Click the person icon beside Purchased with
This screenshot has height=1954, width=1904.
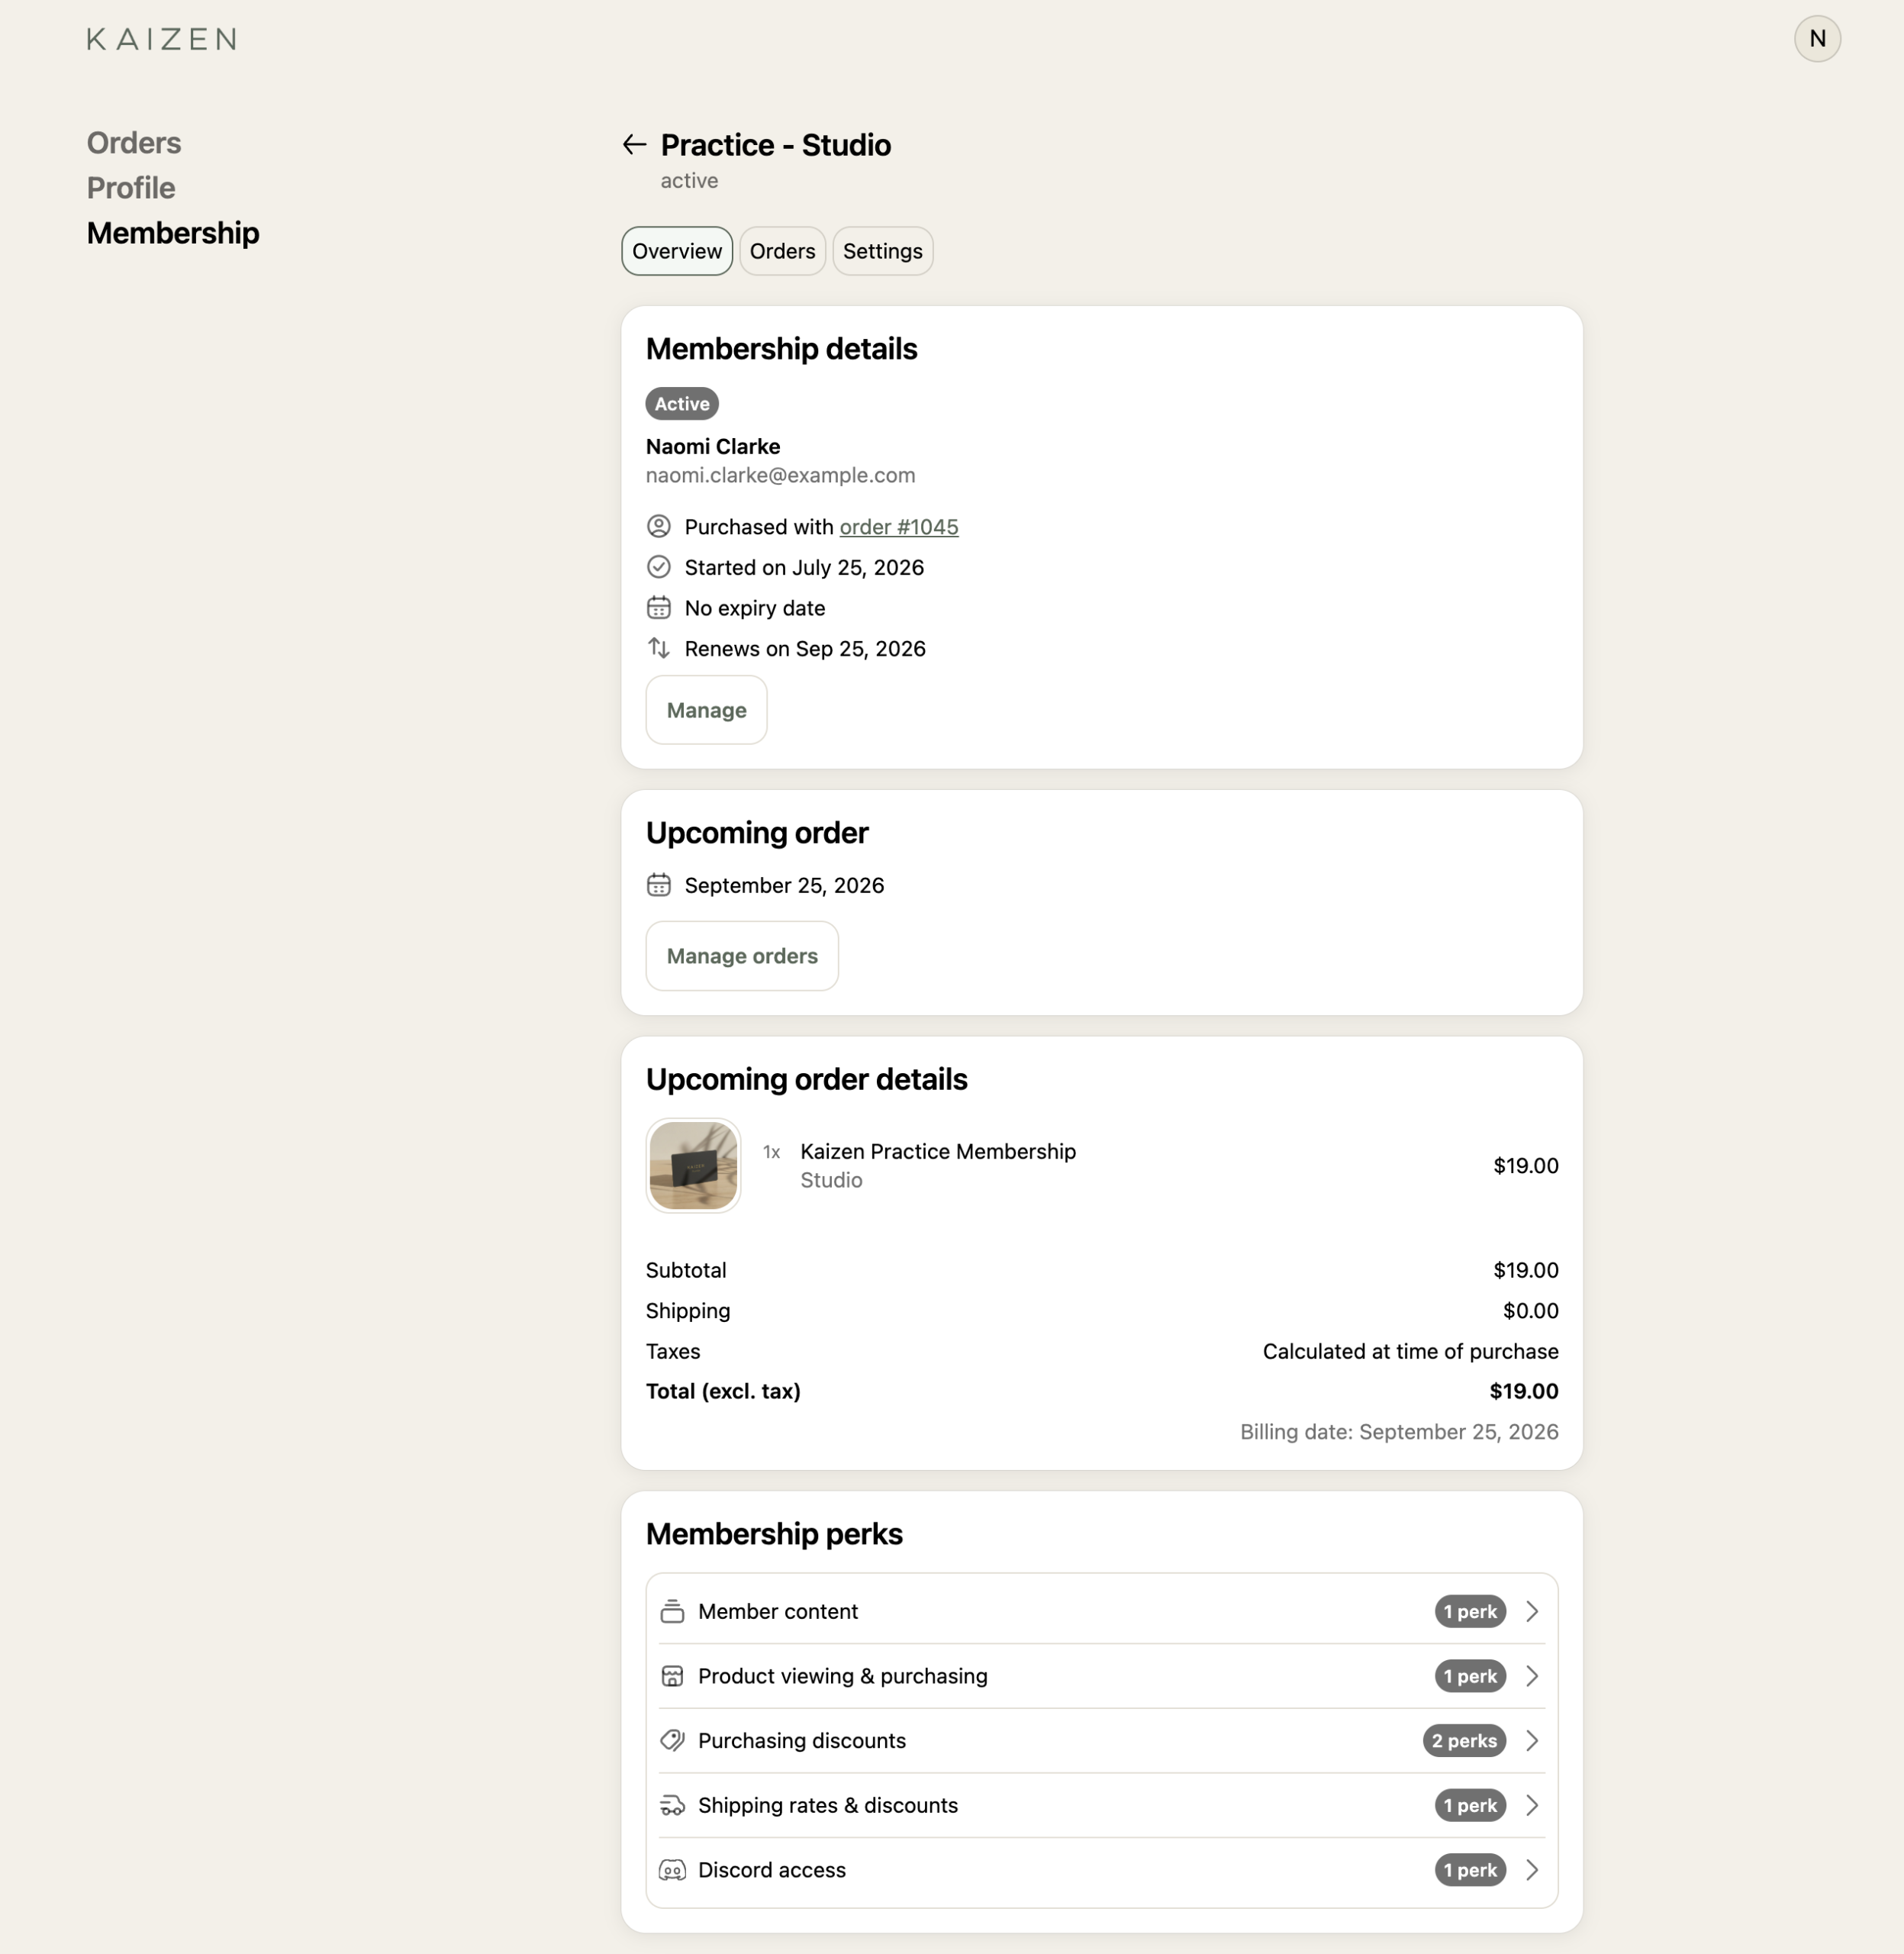pyautogui.click(x=658, y=526)
